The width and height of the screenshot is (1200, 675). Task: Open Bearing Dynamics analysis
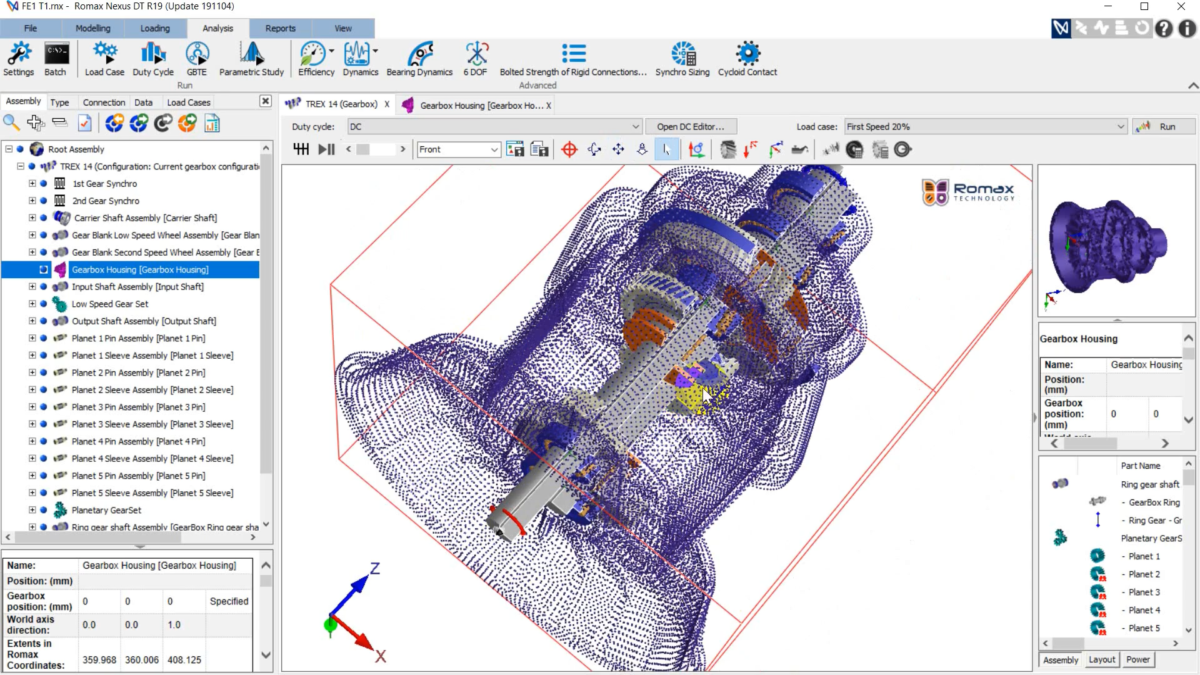coord(420,59)
